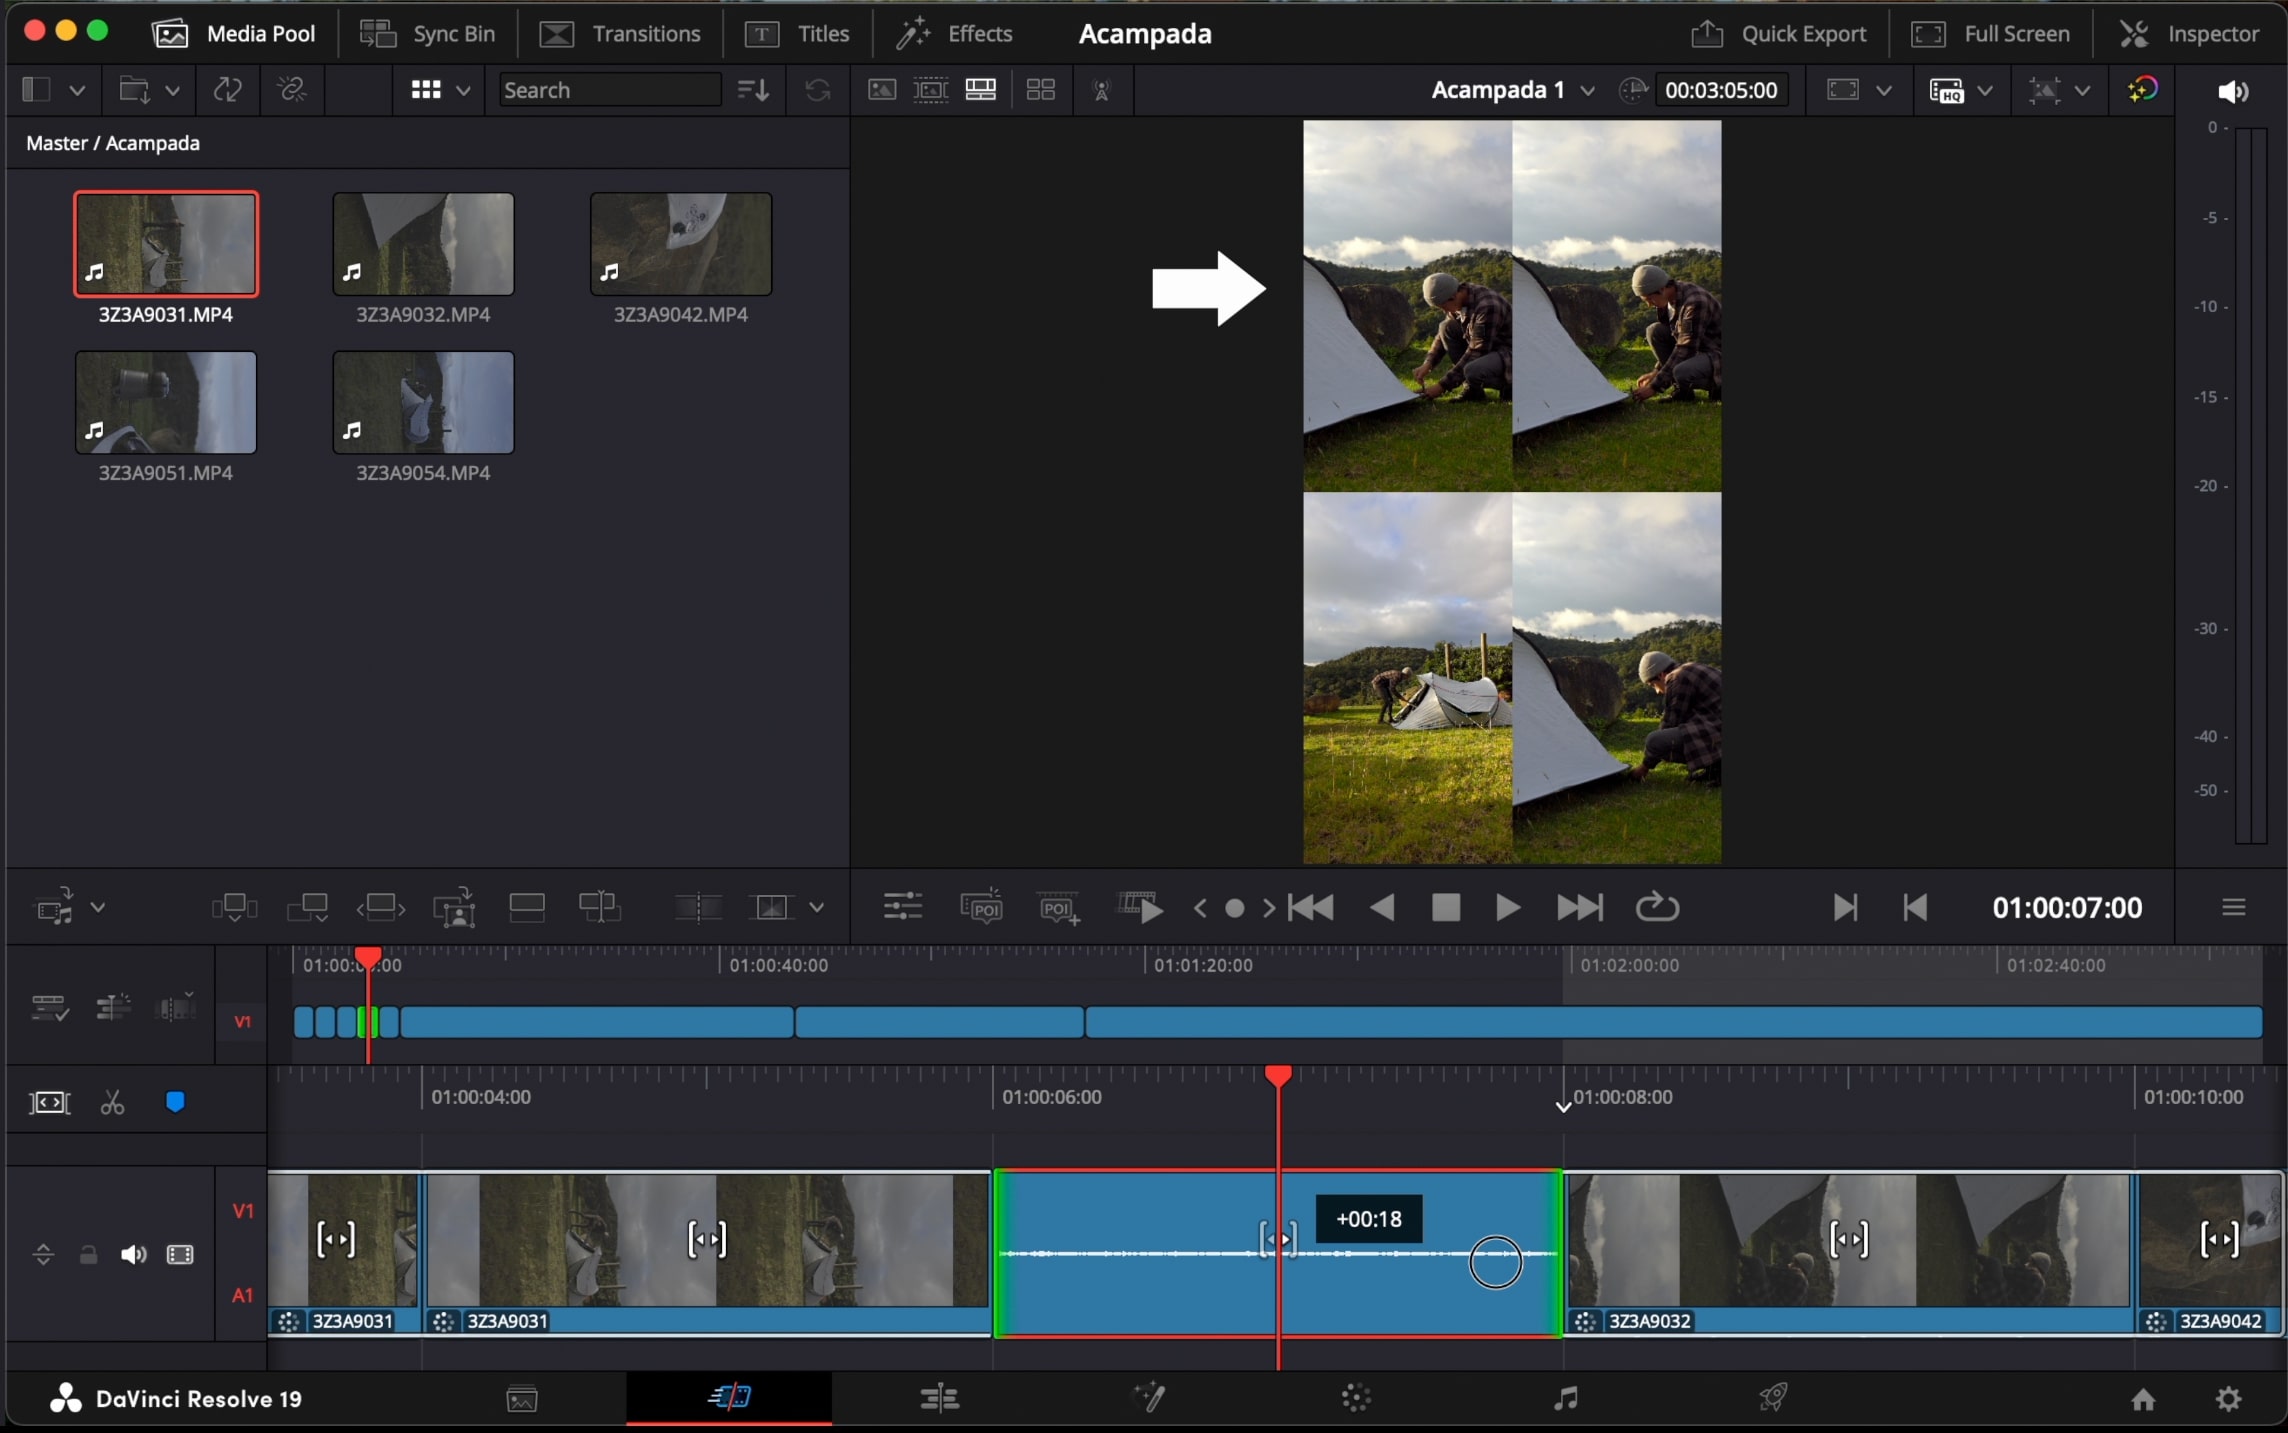Viewport: 2288px width, 1433px height.
Task: Open the Color page icon
Action: point(1355,1397)
